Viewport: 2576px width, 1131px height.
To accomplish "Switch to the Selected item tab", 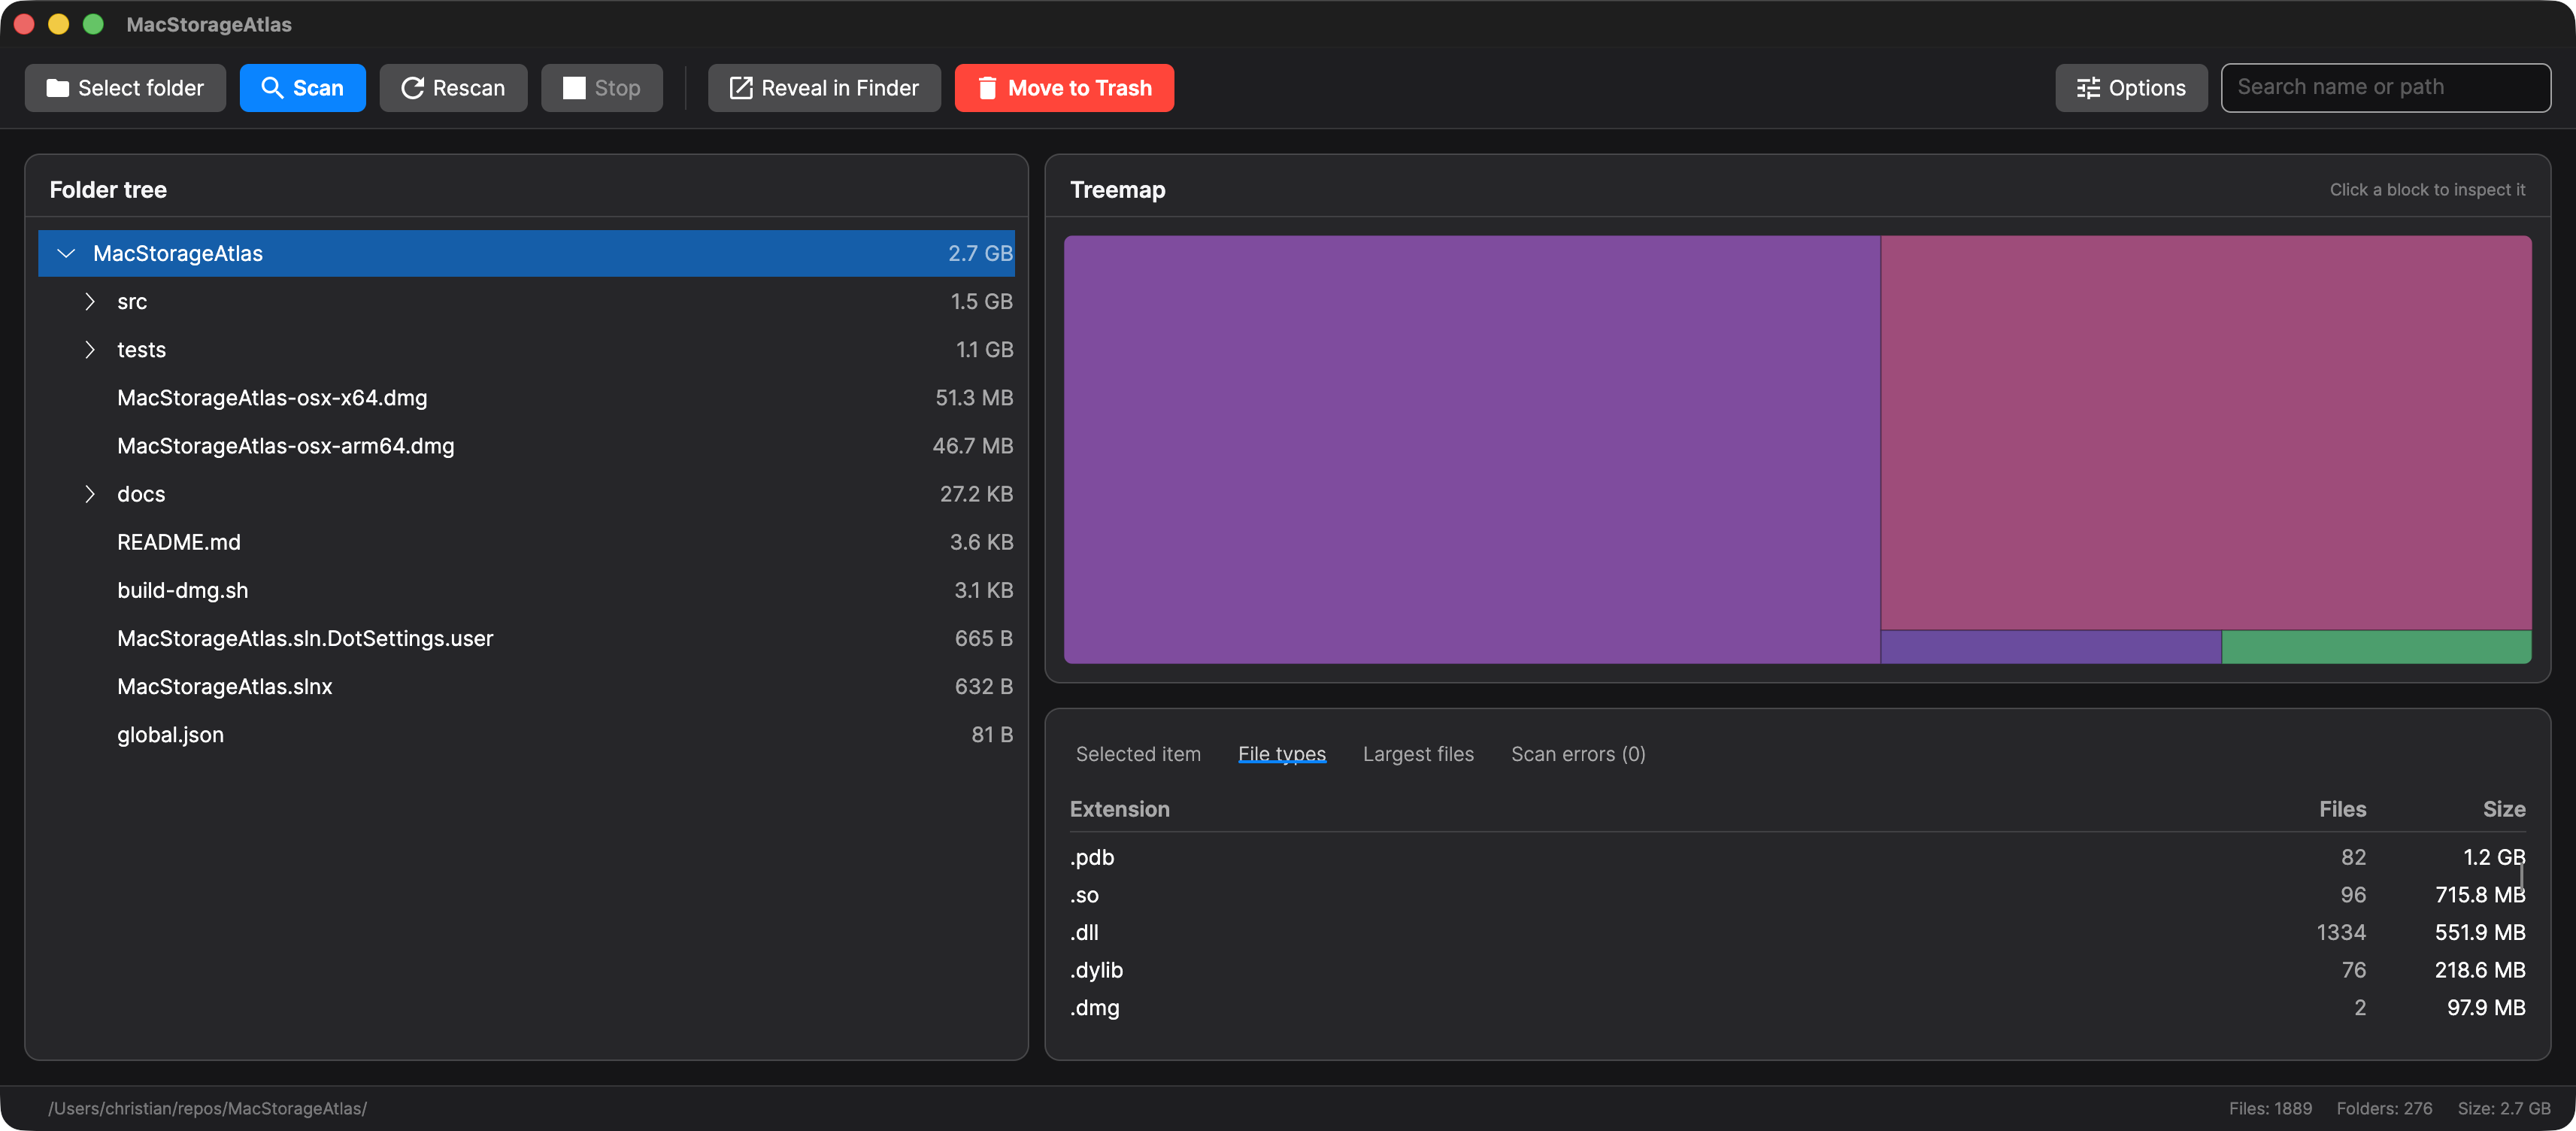I will pos(1138,754).
